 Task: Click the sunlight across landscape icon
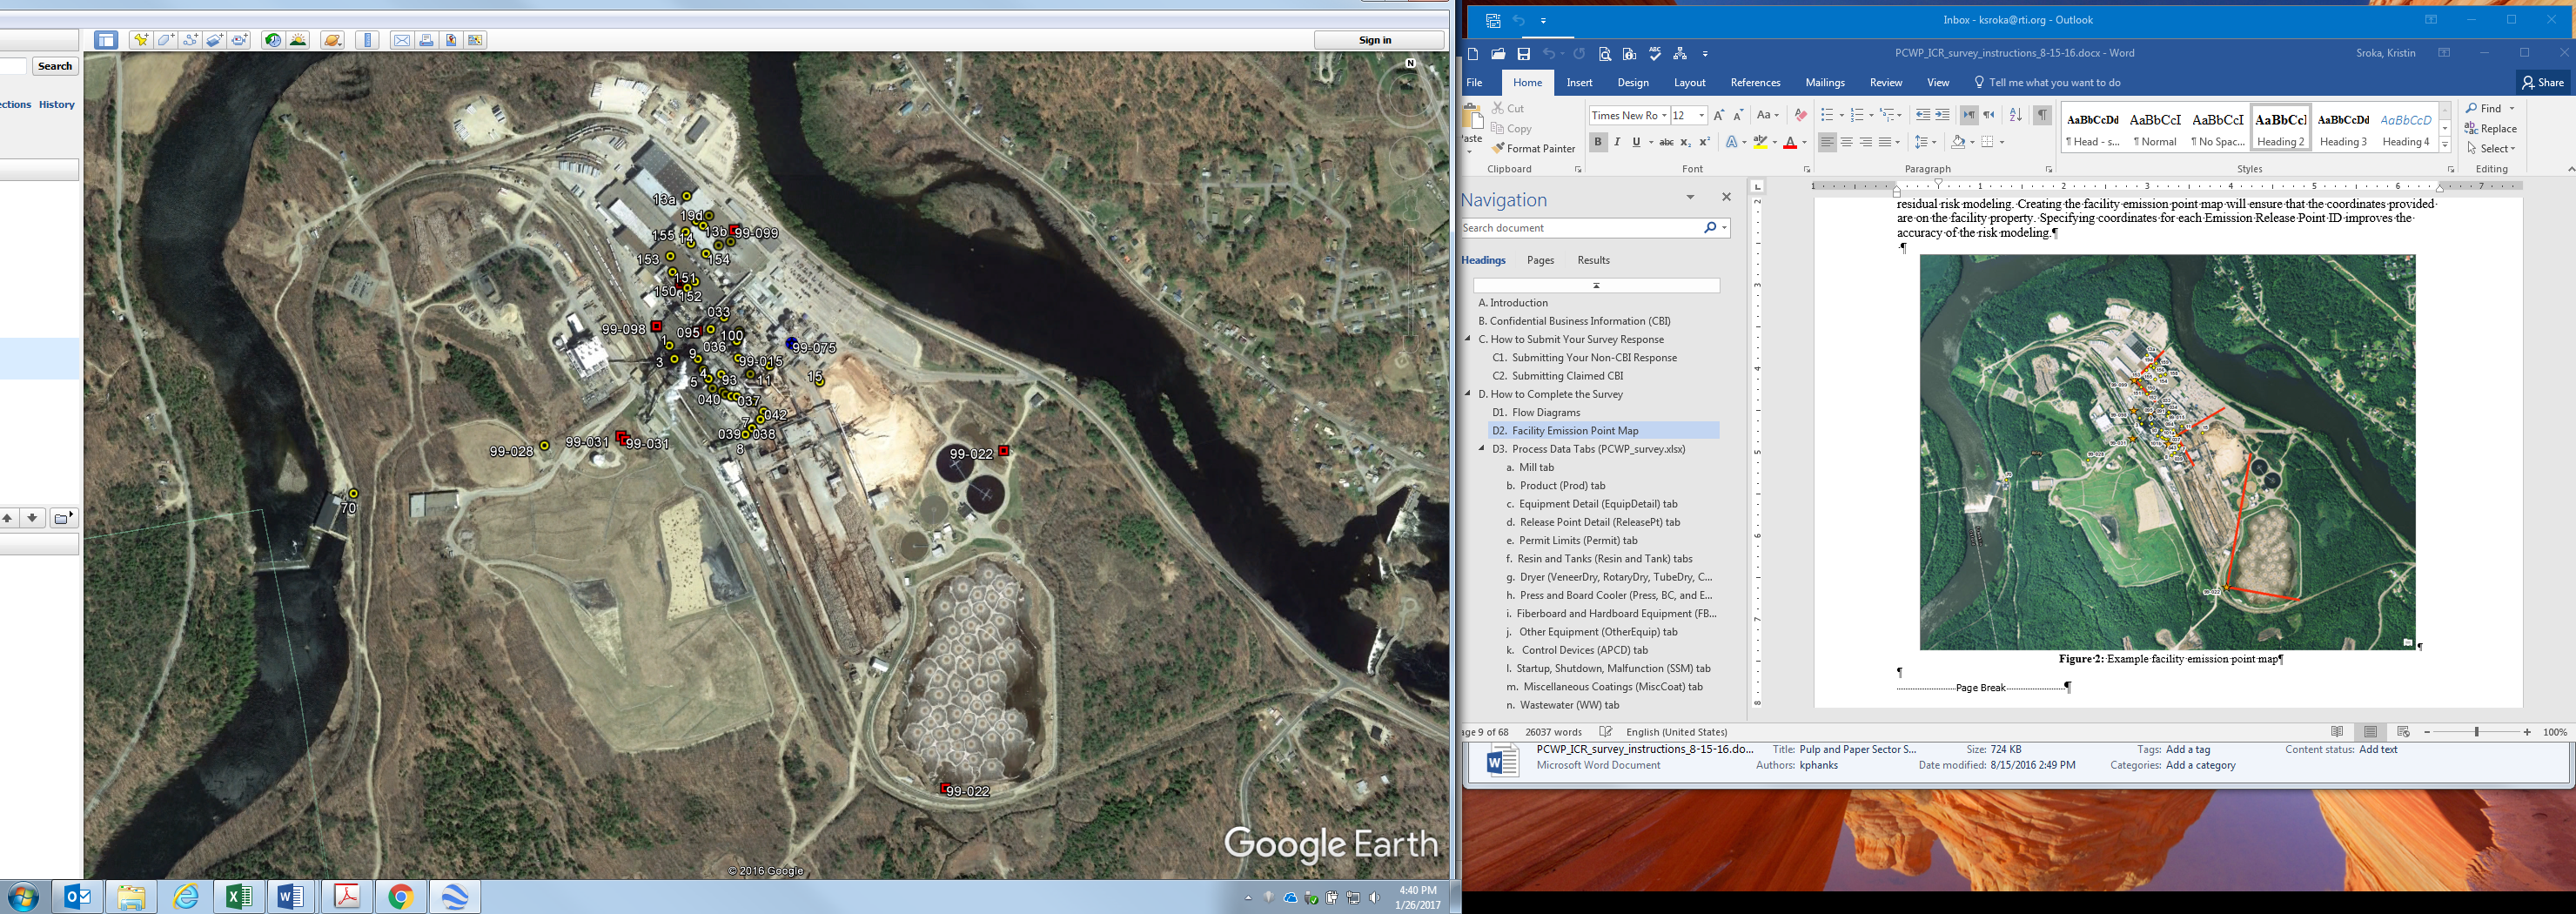(x=298, y=40)
